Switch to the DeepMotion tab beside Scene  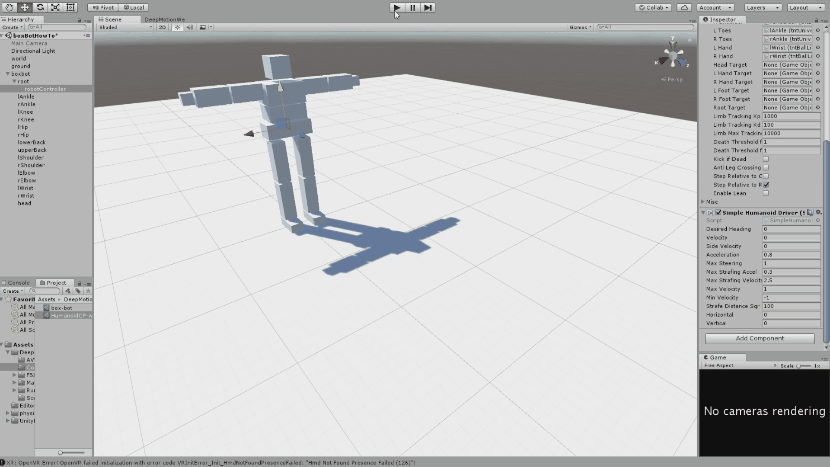(x=165, y=20)
